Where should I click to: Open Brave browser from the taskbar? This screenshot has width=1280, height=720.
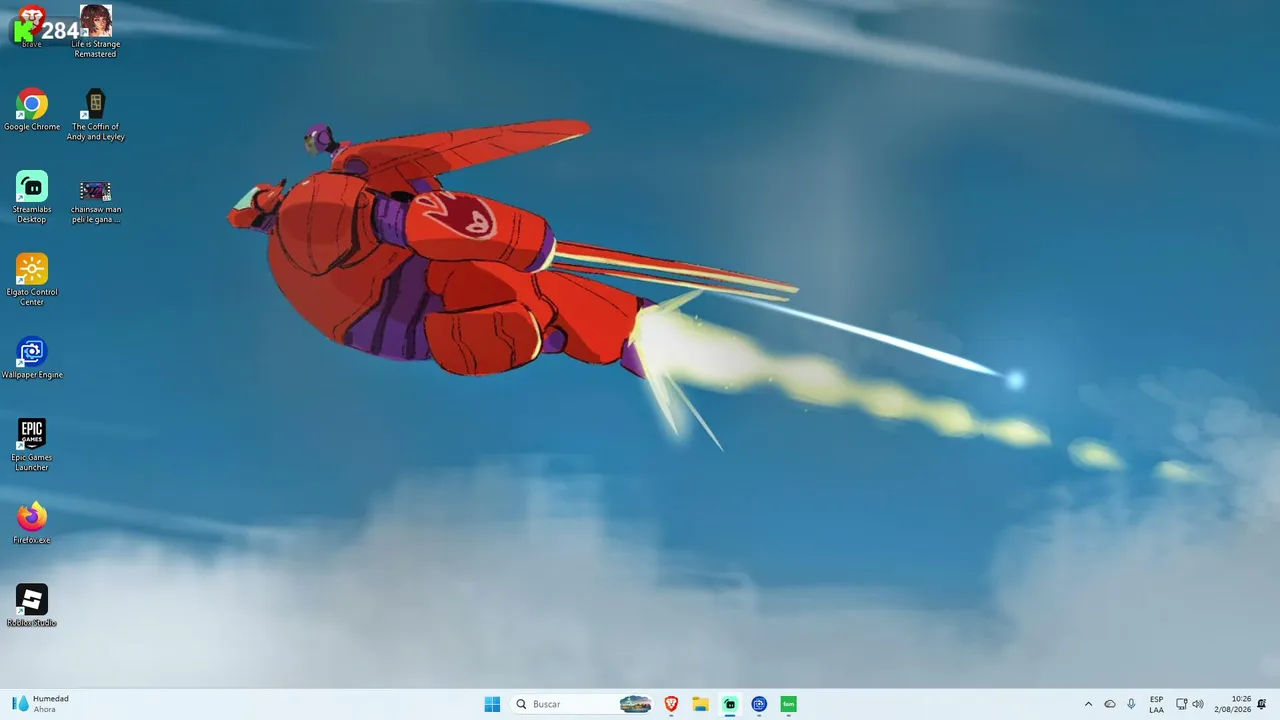click(671, 704)
